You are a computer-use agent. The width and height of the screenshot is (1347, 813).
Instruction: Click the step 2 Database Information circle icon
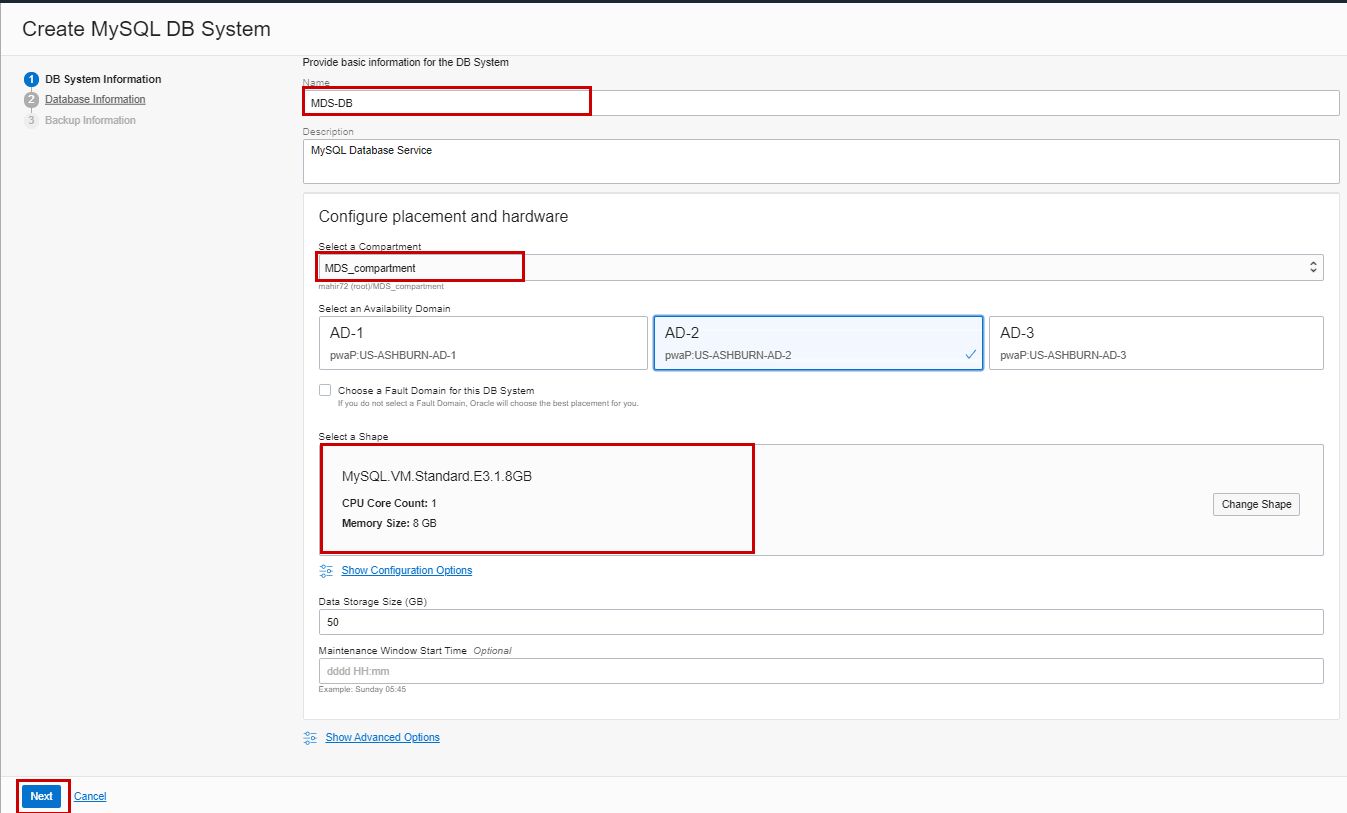31,99
